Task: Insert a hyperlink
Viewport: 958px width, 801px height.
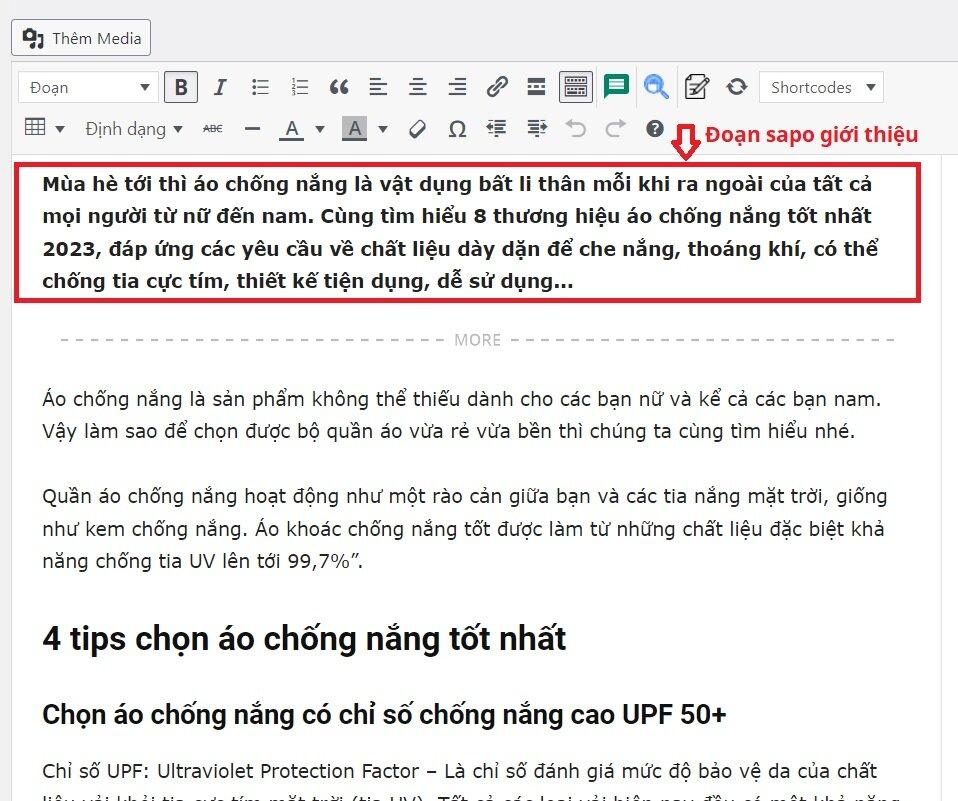Action: click(x=497, y=87)
